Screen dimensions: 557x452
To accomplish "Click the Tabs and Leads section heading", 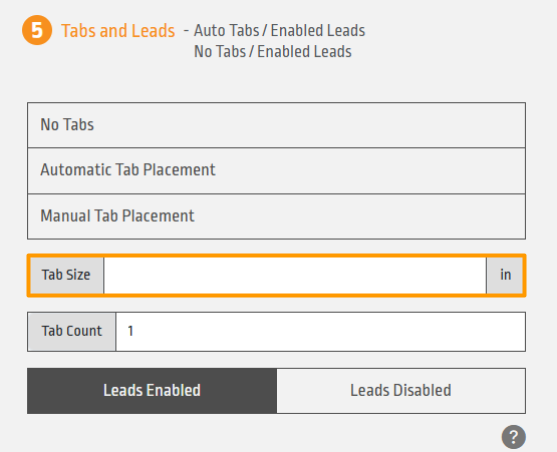I will (118, 31).
